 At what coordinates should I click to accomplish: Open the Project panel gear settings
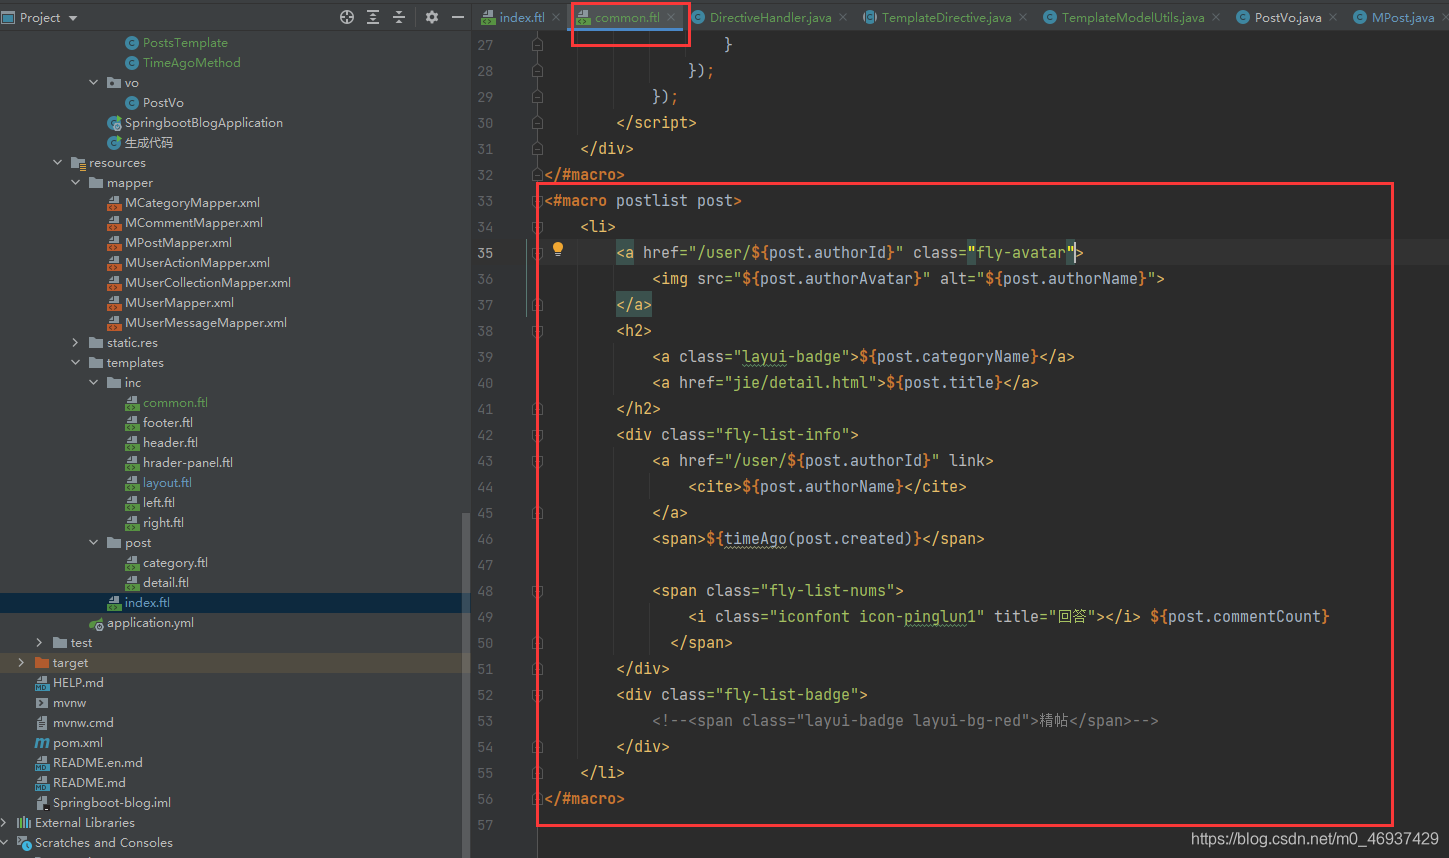(432, 17)
